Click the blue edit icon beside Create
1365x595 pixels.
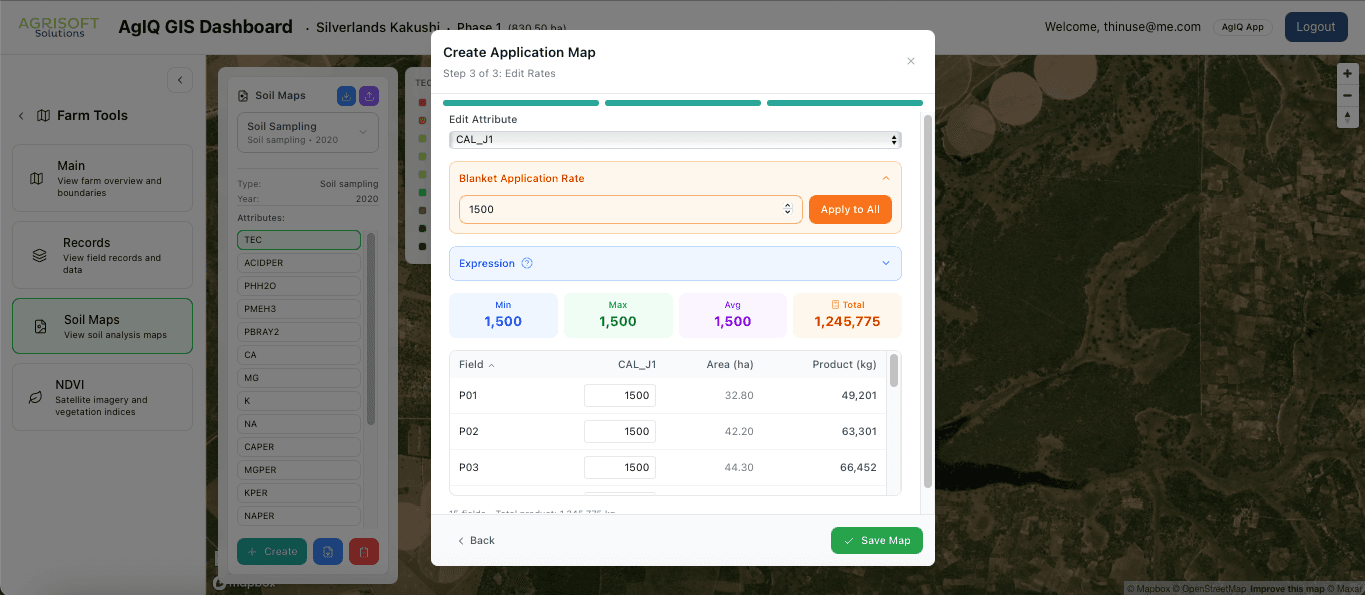pyautogui.click(x=328, y=551)
